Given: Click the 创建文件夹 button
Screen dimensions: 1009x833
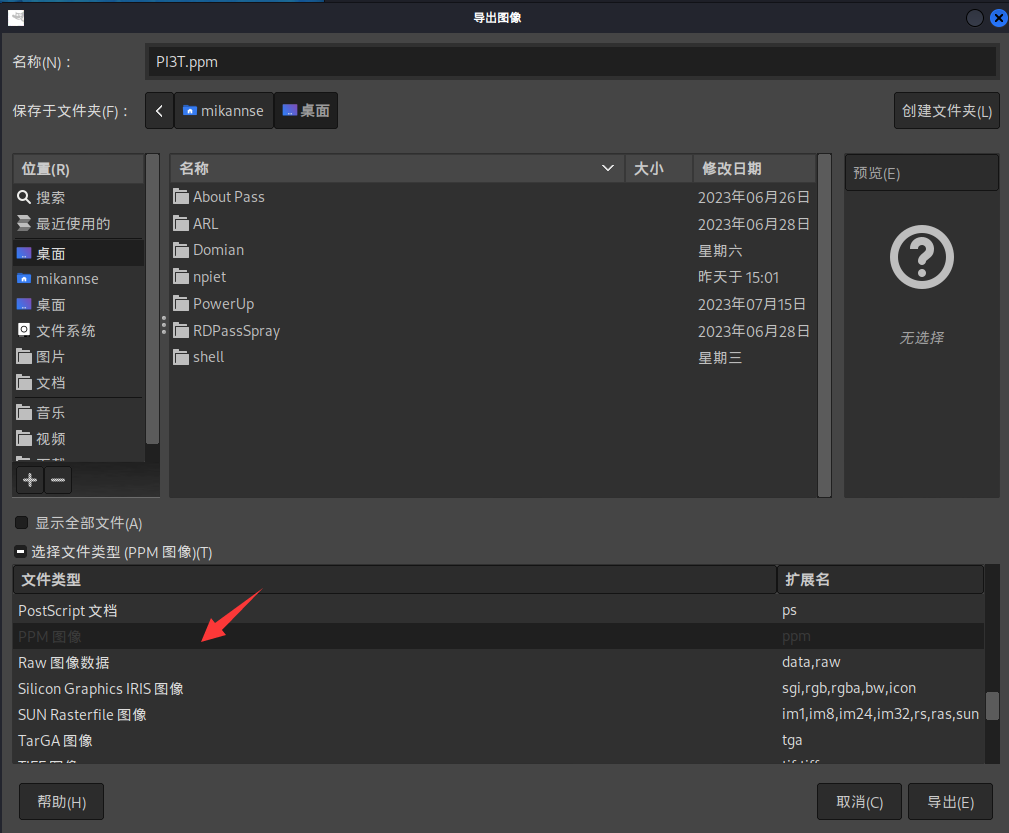Looking at the screenshot, I should 947,111.
